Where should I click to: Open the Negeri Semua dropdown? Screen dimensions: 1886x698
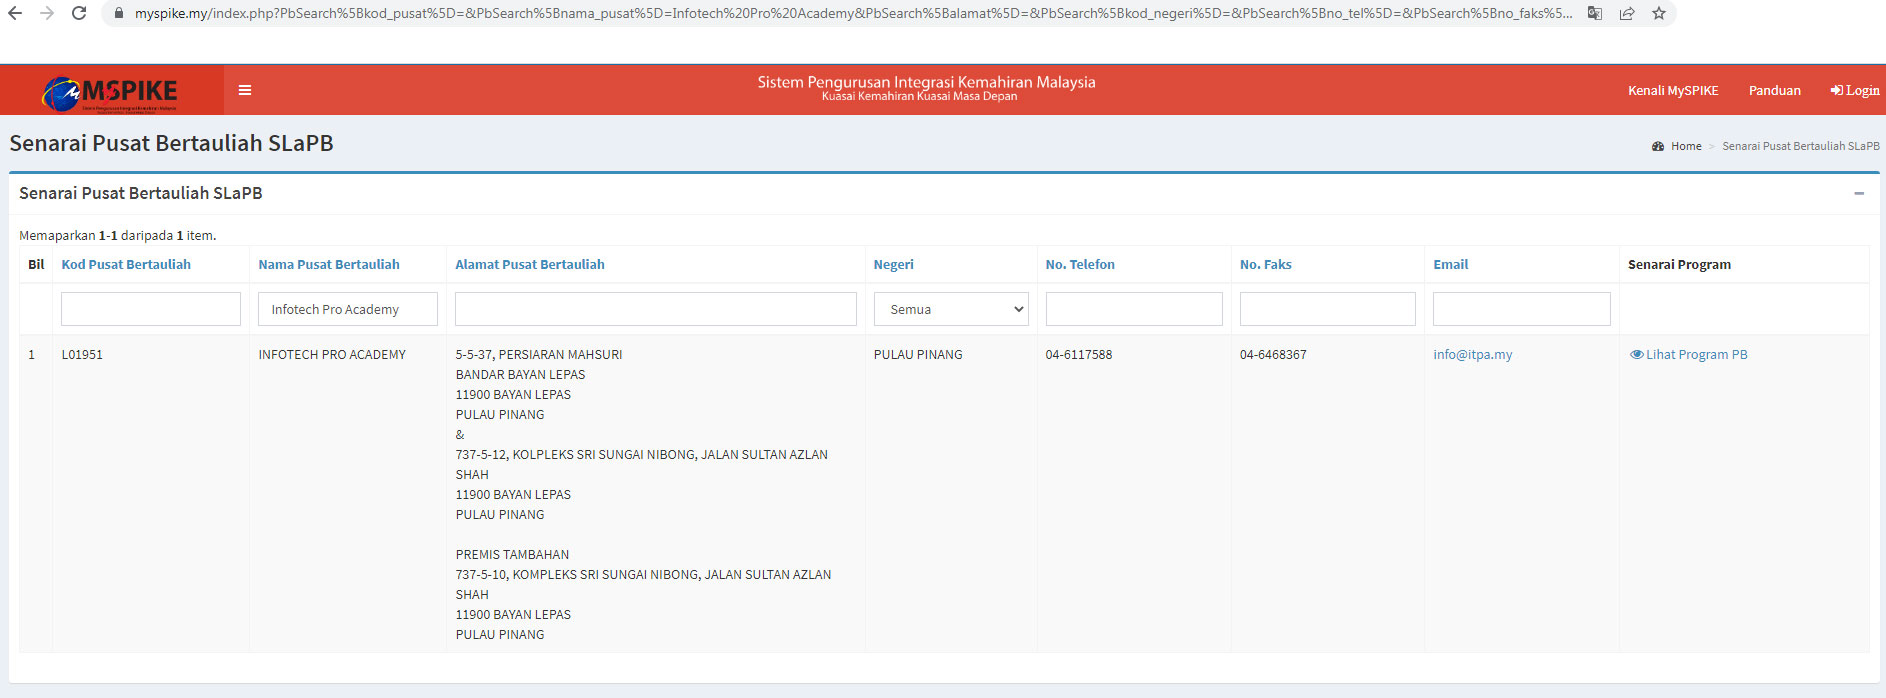pos(951,309)
